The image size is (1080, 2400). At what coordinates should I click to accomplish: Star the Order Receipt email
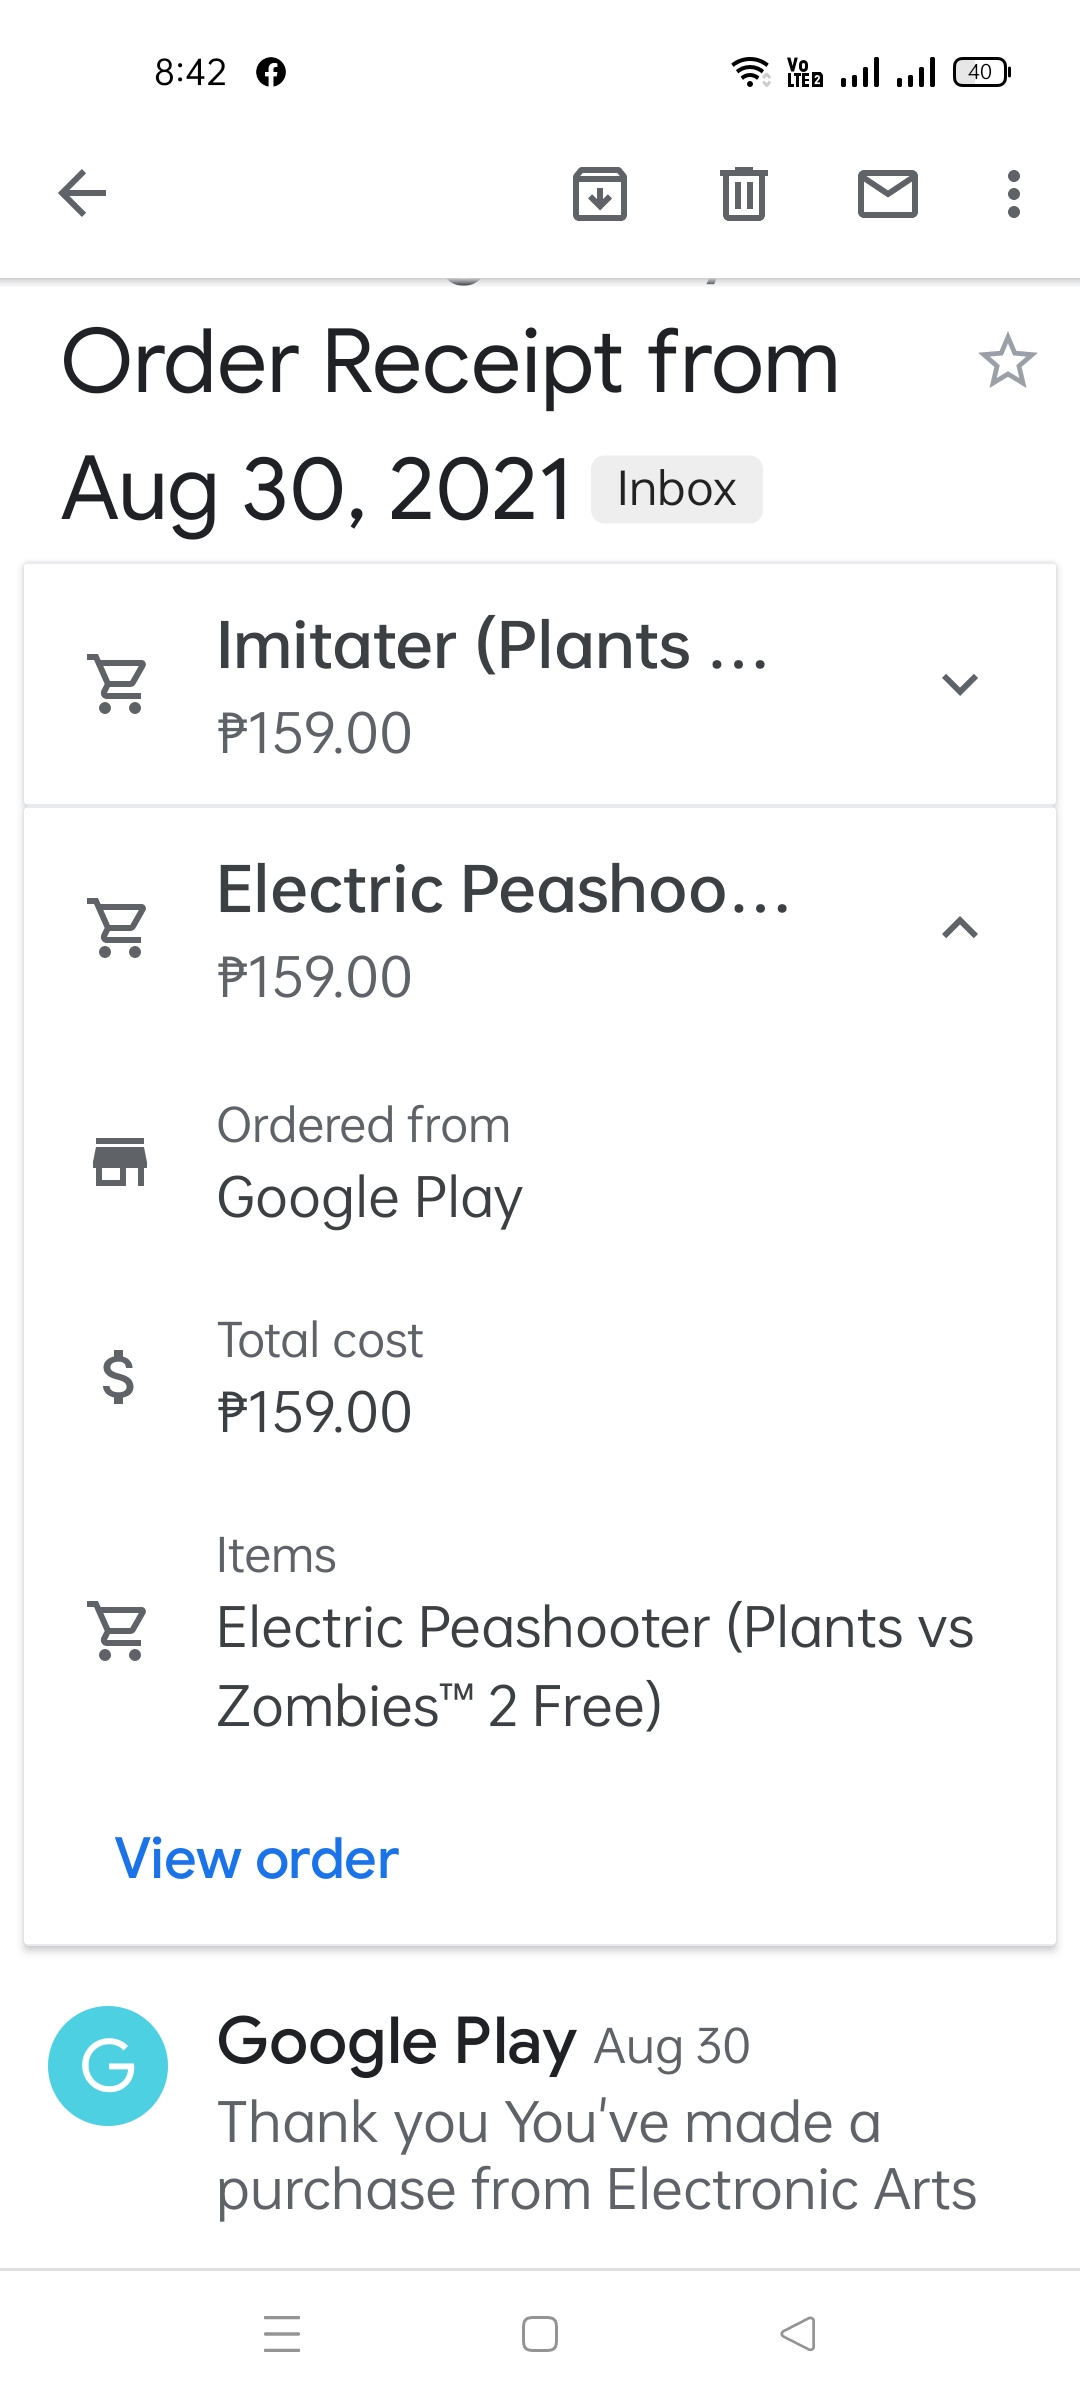pos(1007,361)
